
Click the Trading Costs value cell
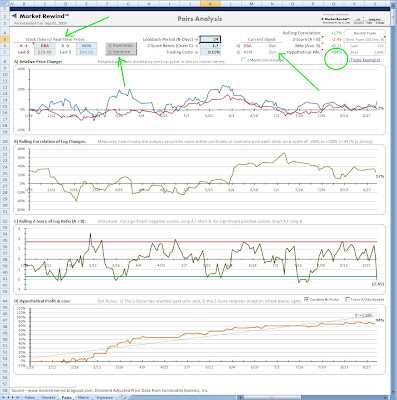[x=210, y=52]
